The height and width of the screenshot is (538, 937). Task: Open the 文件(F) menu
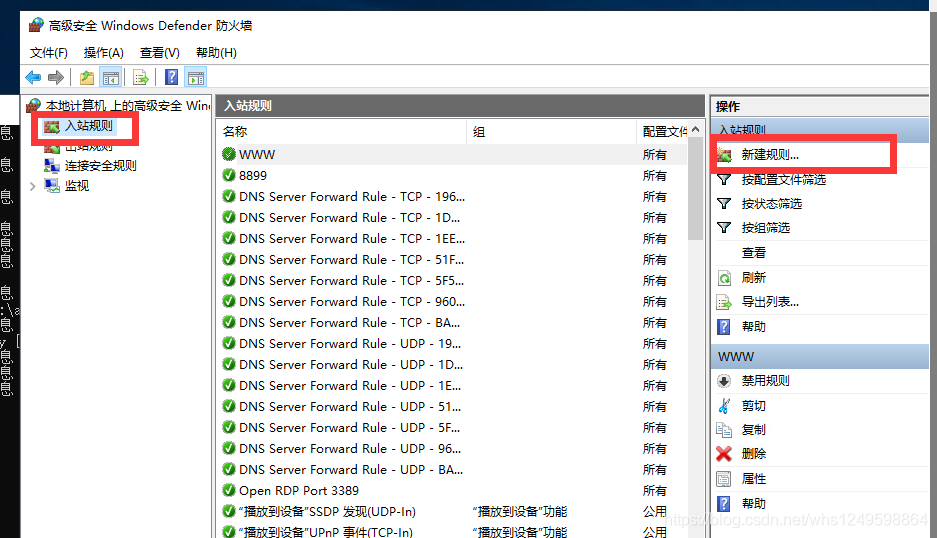click(48, 53)
